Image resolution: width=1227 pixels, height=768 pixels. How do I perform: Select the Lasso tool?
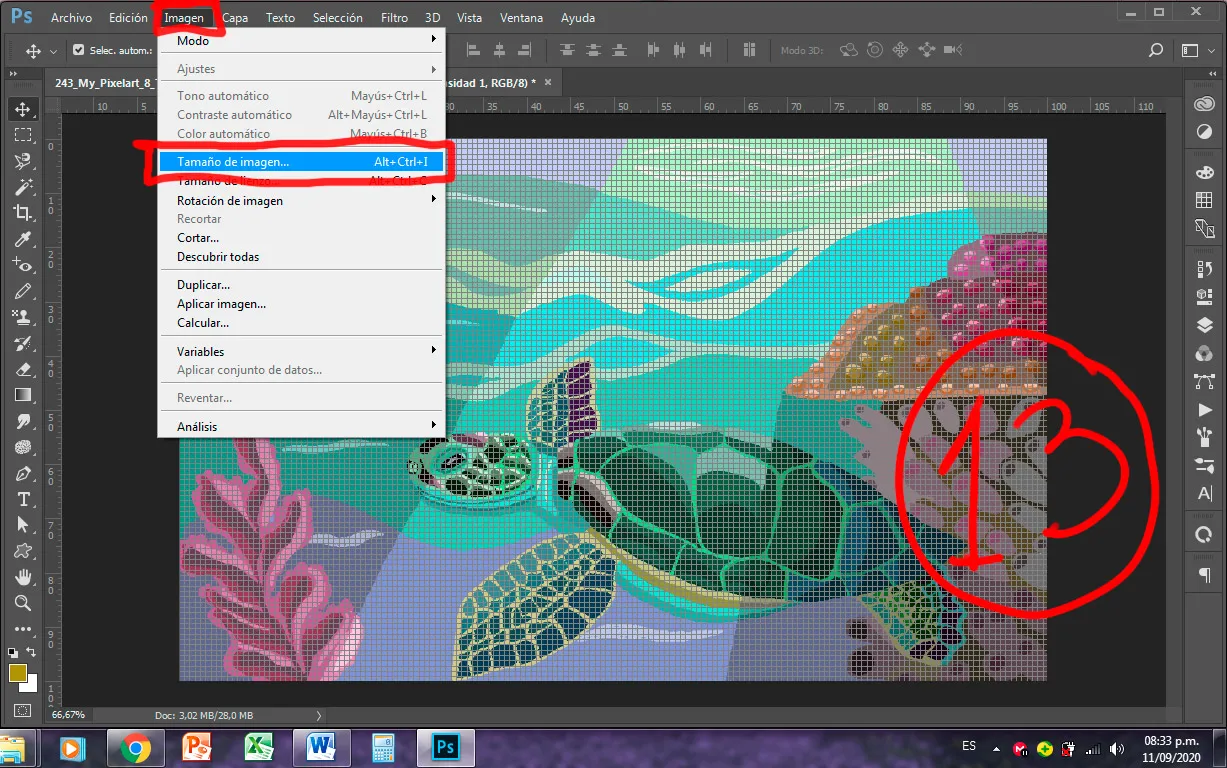point(22,160)
